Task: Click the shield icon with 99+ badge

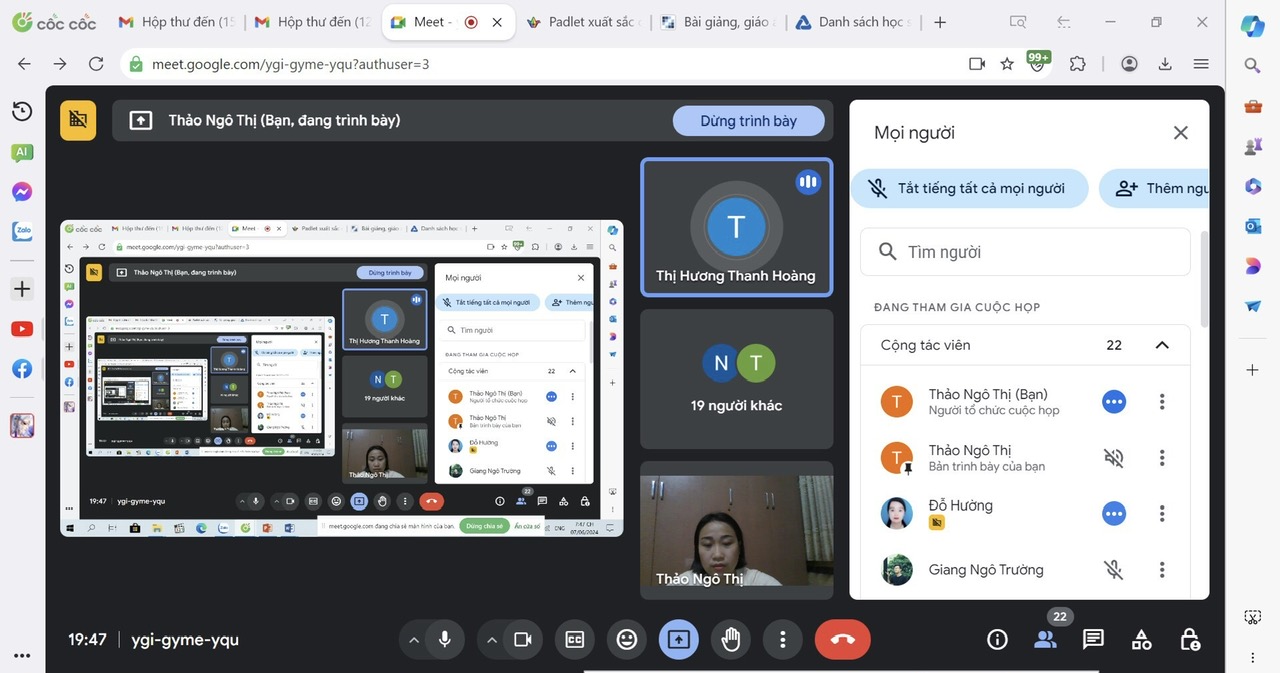Action: 1038,63
